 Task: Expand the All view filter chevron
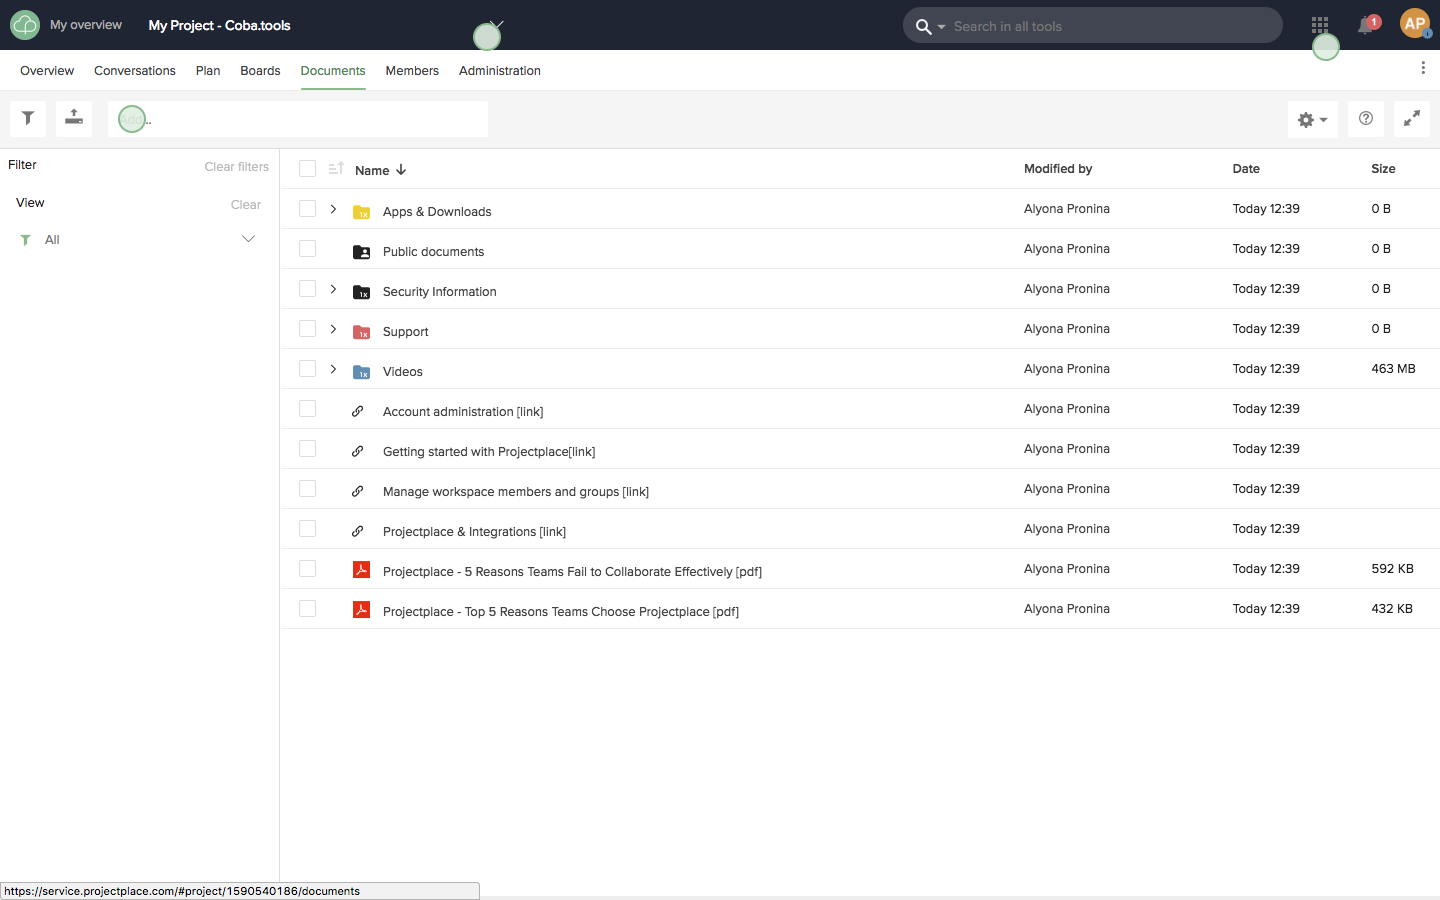pyautogui.click(x=248, y=239)
